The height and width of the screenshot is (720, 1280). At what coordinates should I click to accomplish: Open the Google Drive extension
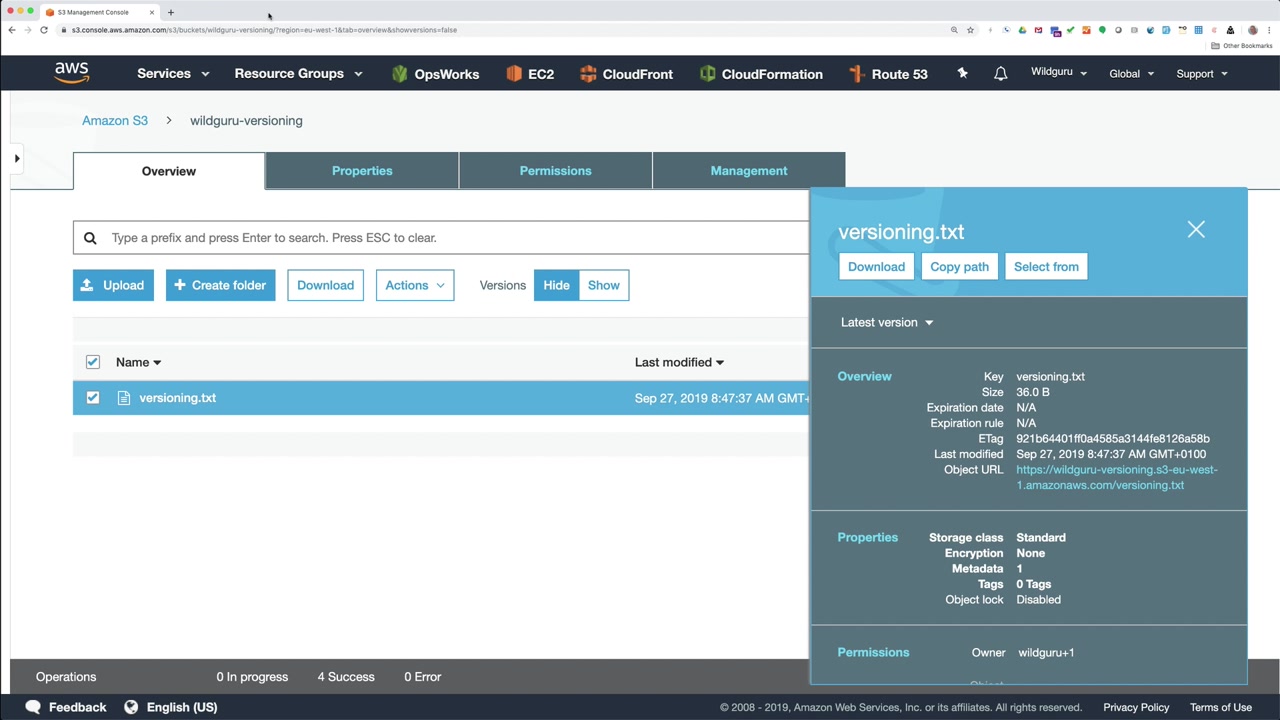1022,30
